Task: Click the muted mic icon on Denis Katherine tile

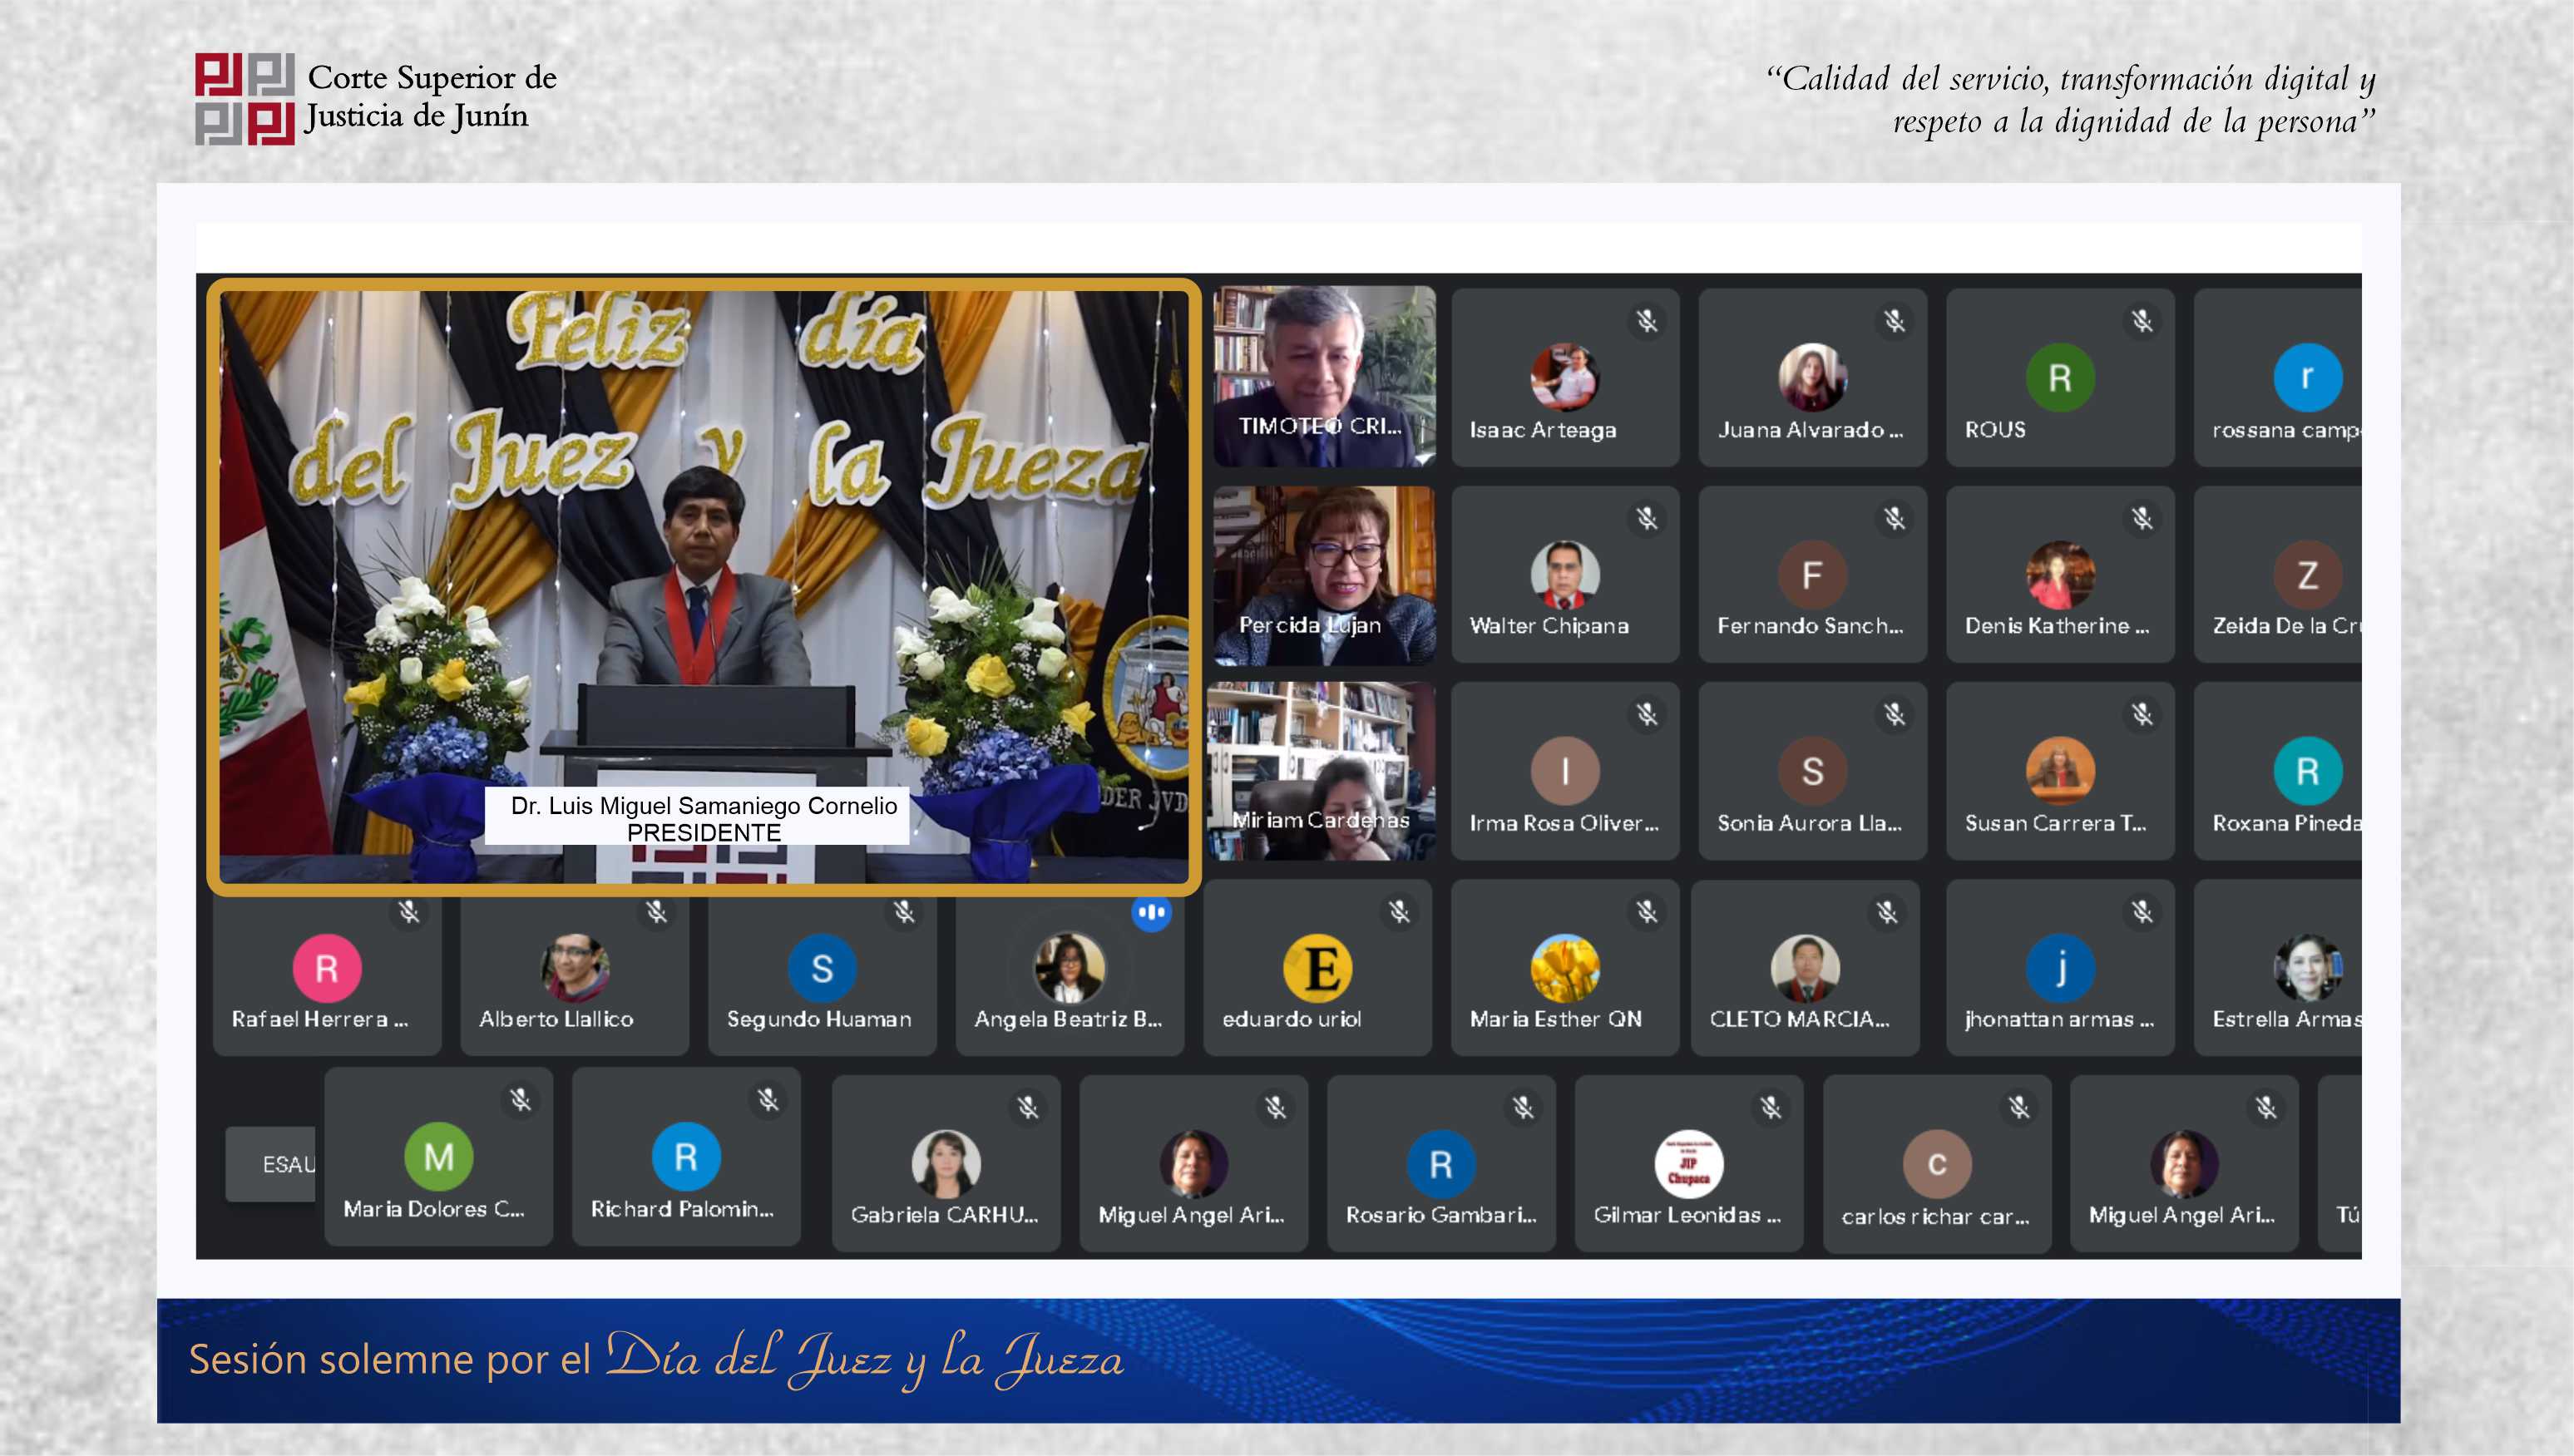Action: [2142, 518]
